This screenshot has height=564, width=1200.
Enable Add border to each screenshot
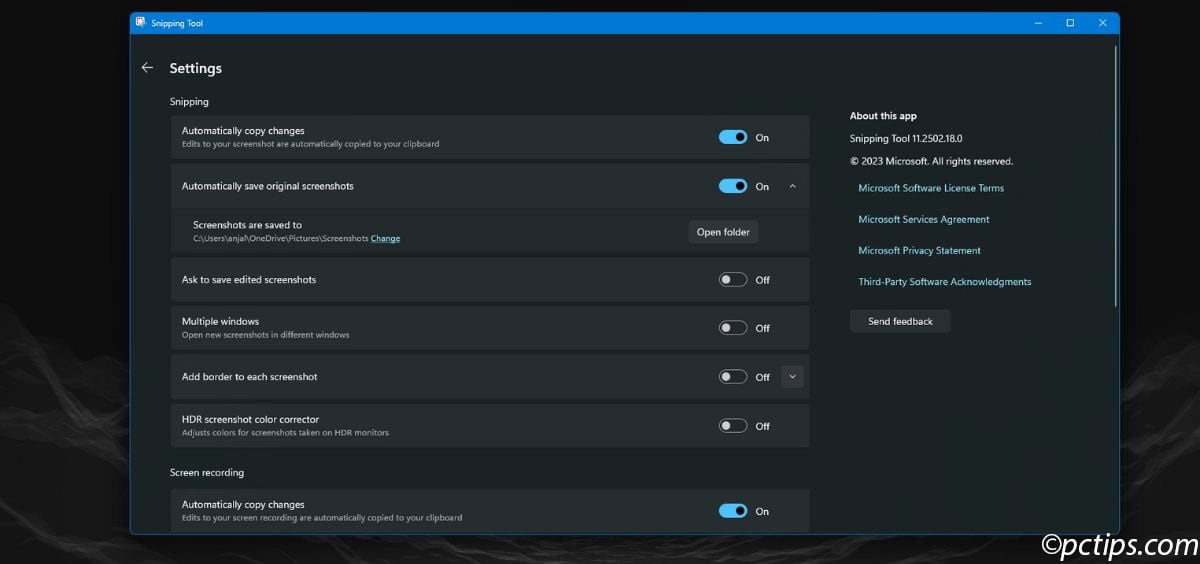point(733,377)
